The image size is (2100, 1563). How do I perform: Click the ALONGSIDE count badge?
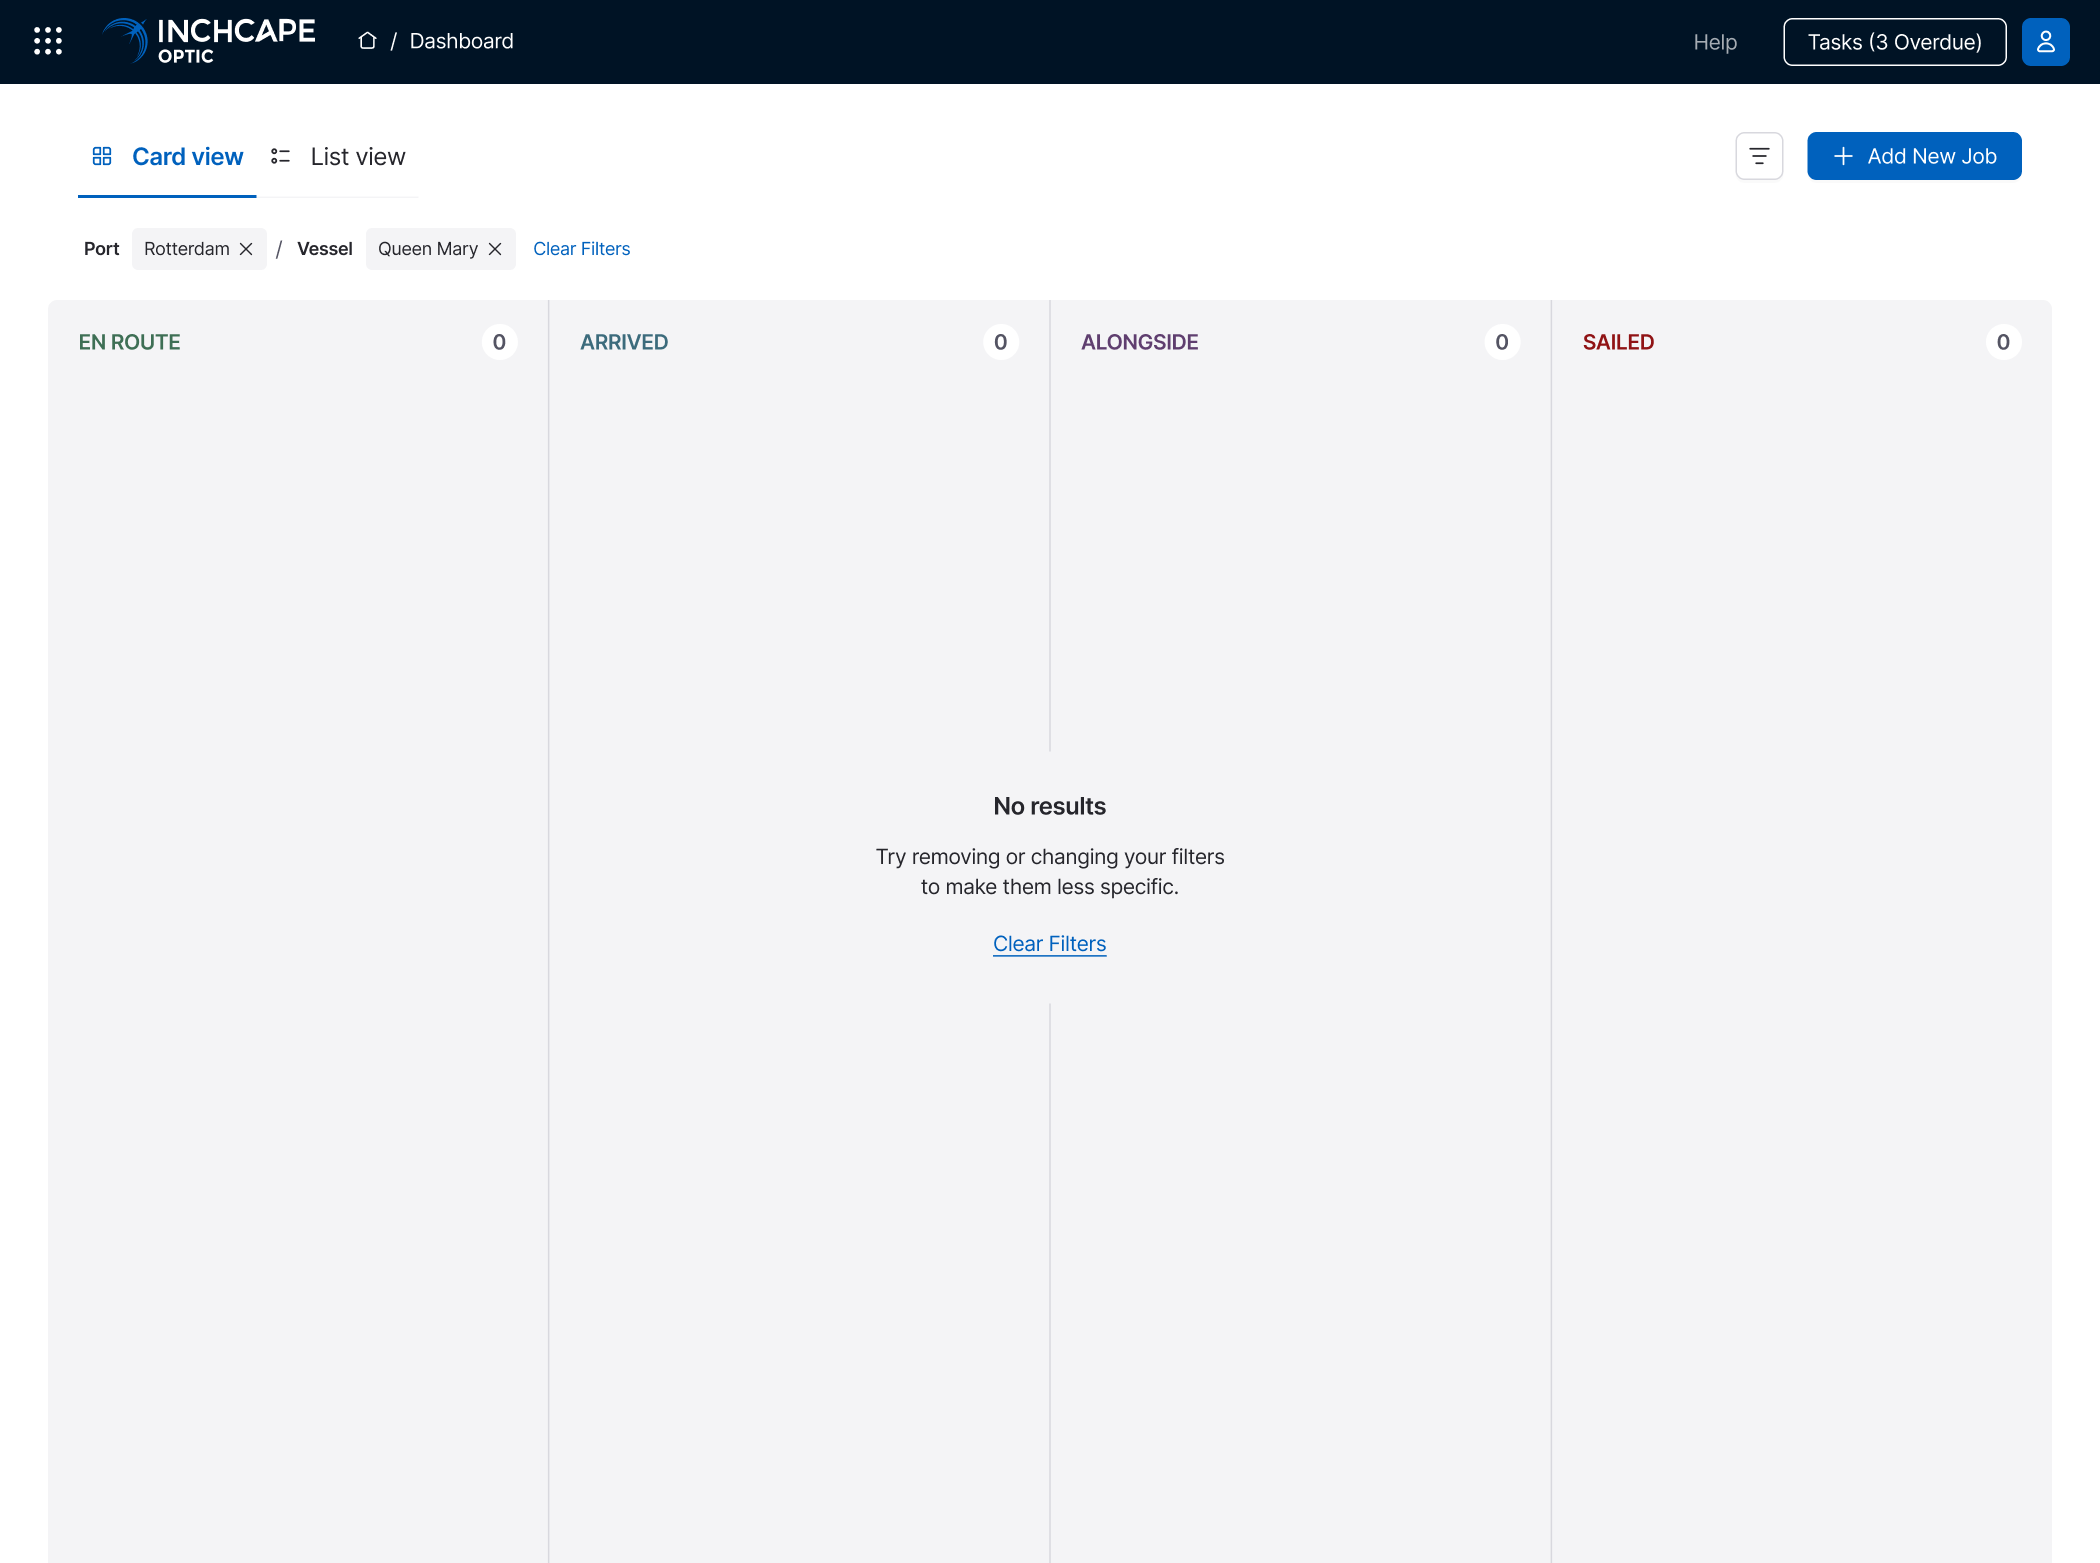[x=1501, y=342]
